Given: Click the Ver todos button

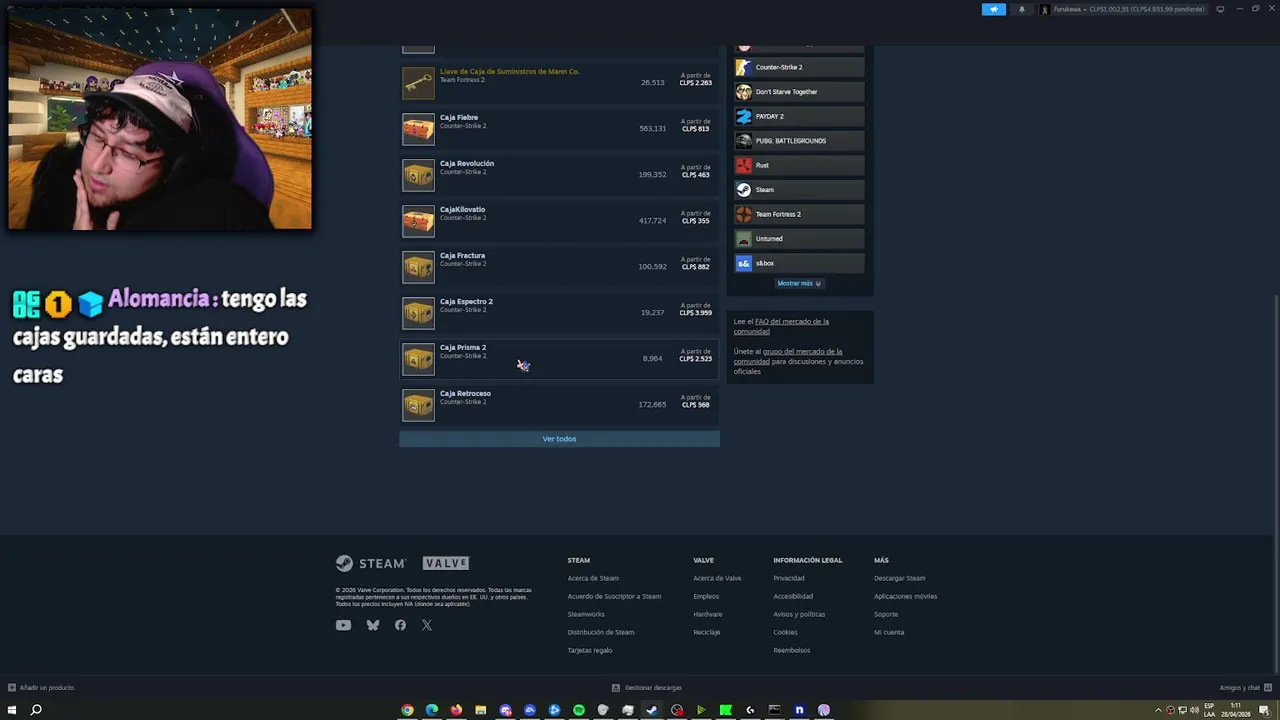Looking at the screenshot, I should (559, 439).
